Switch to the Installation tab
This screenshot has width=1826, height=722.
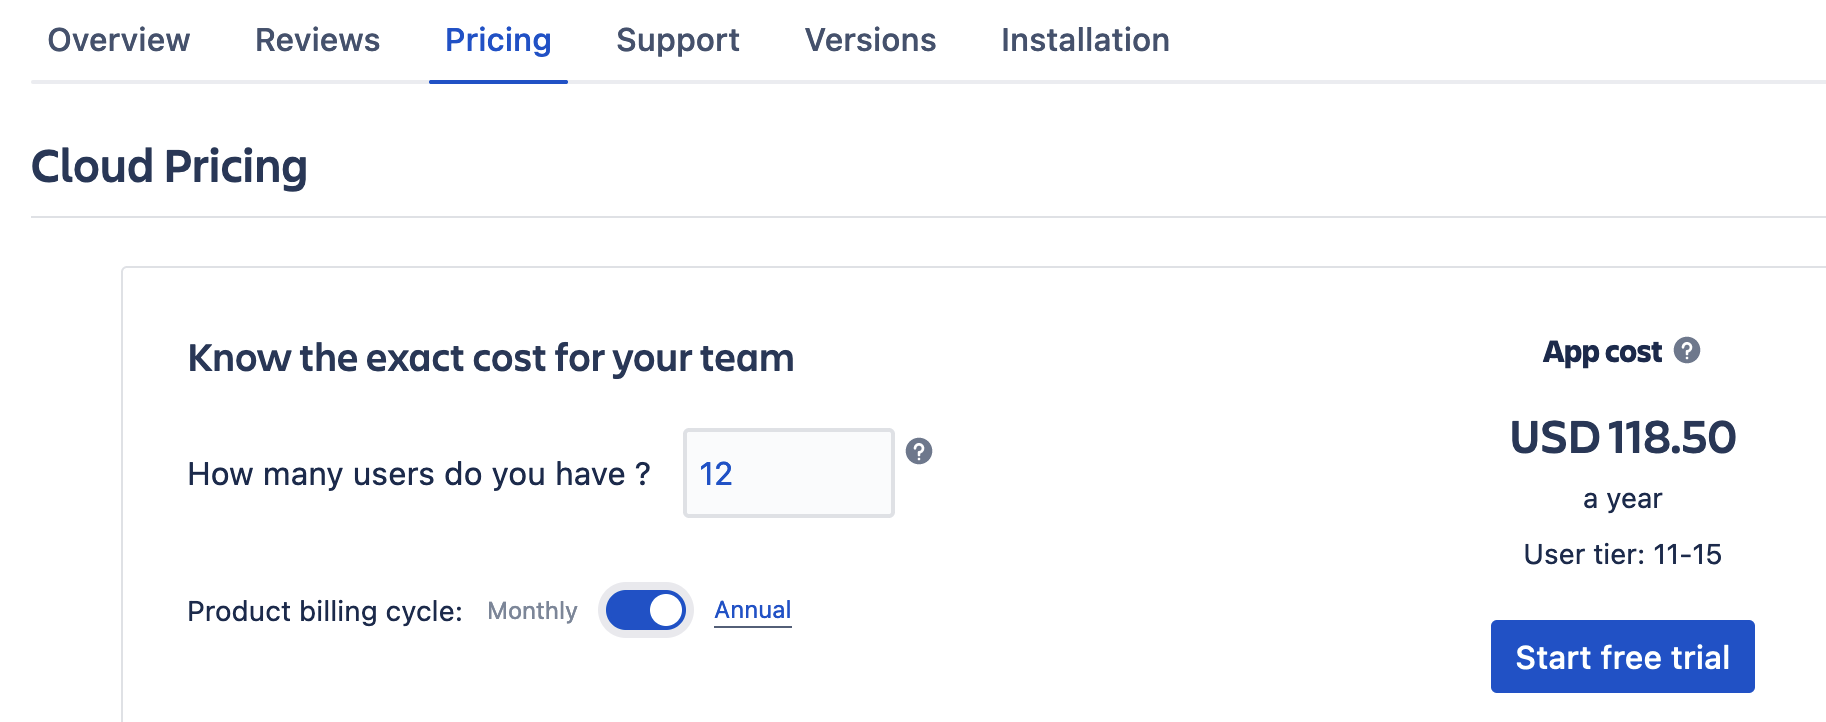click(x=1085, y=40)
